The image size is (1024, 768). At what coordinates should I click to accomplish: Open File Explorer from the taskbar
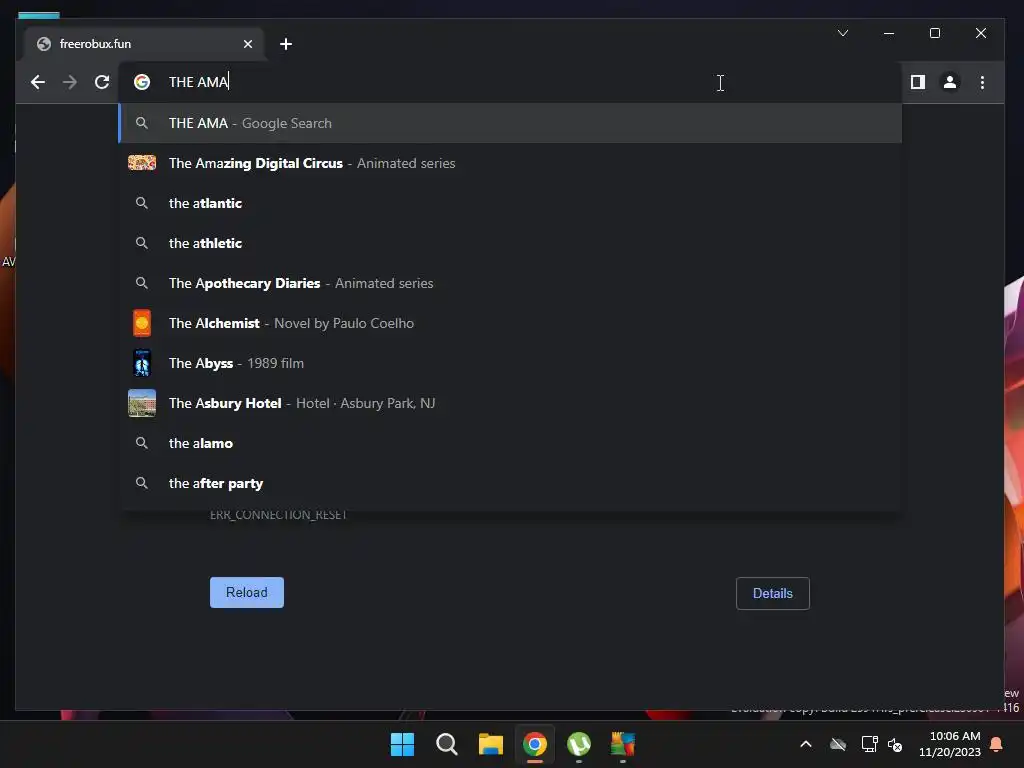490,744
